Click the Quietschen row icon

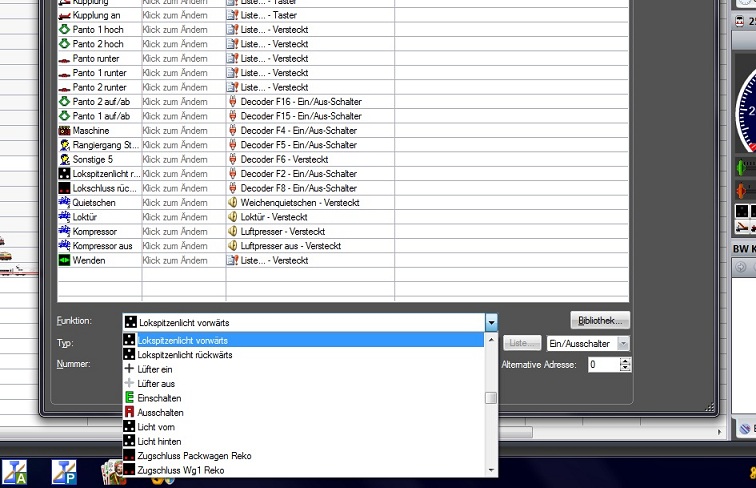pyautogui.click(x=65, y=203)
